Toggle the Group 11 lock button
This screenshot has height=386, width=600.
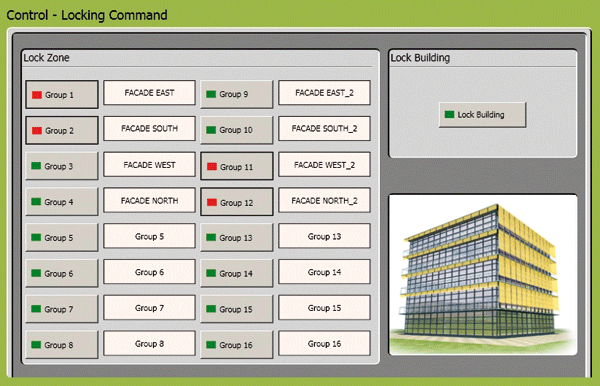237,166
